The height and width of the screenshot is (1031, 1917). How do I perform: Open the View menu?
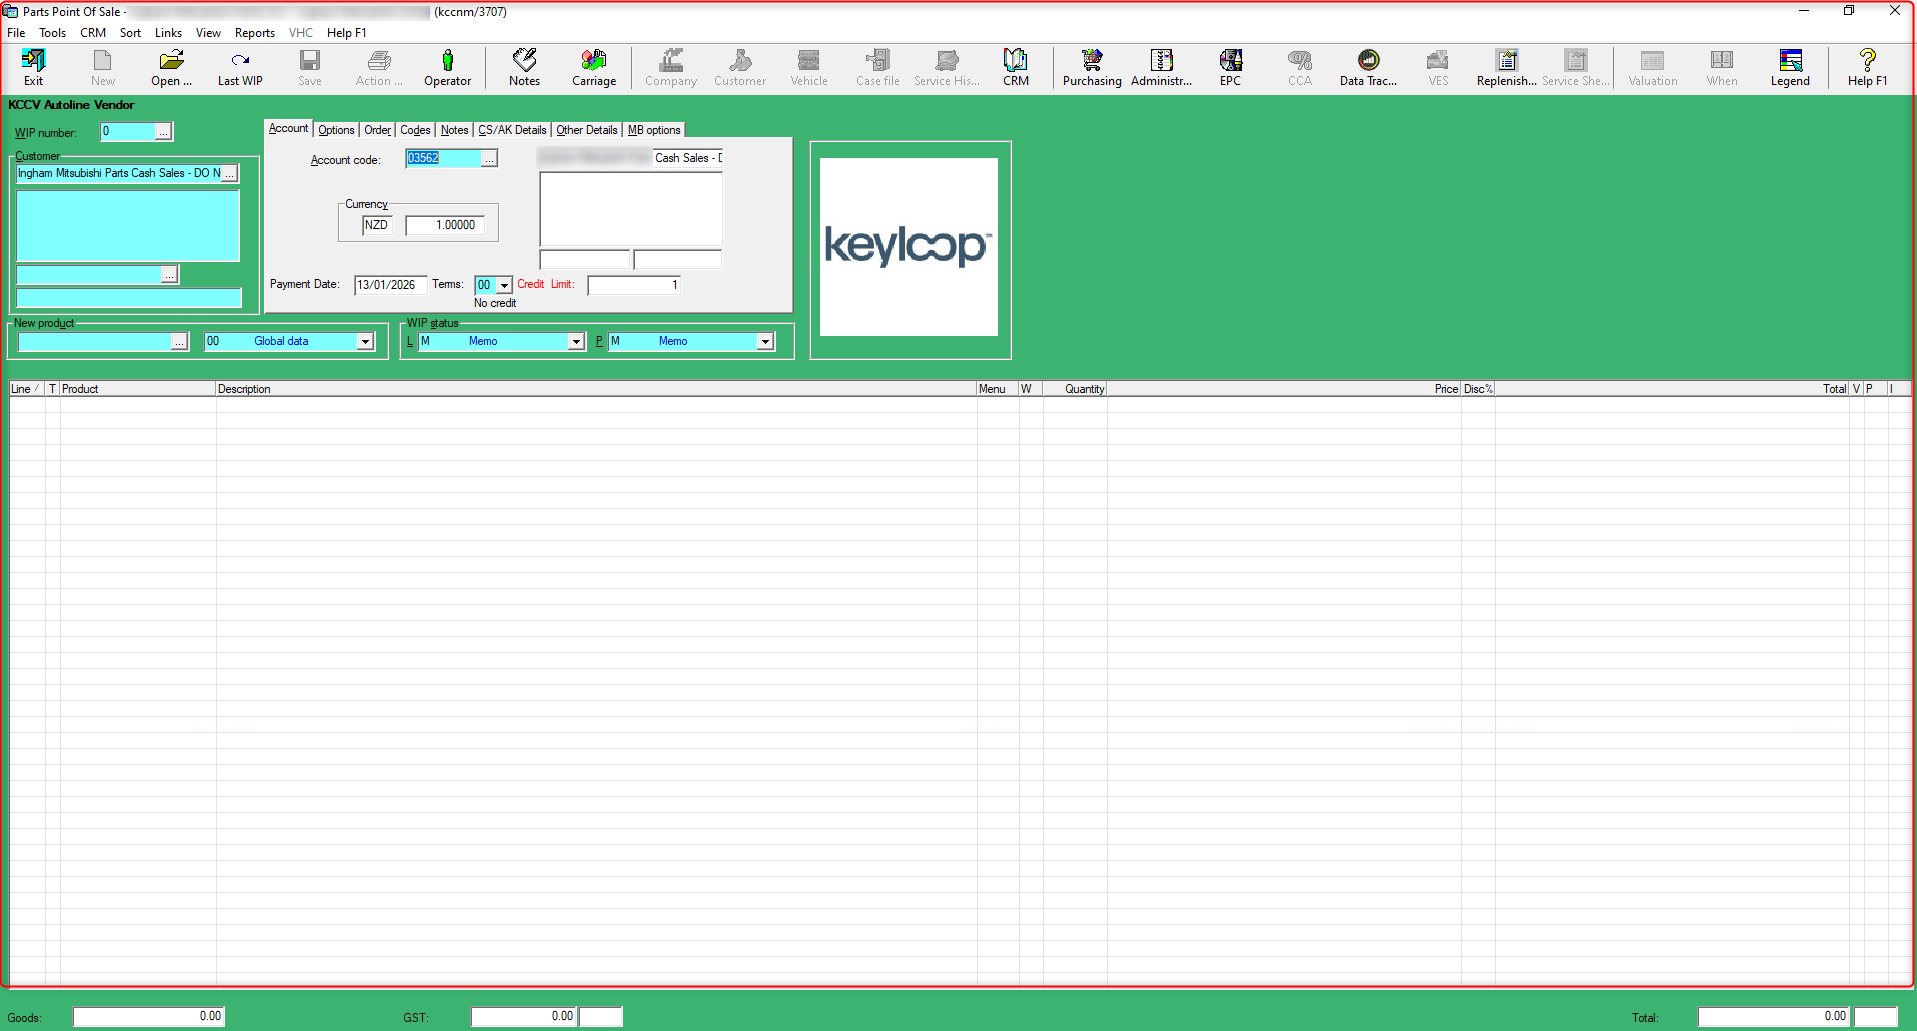tap(208, 33)
